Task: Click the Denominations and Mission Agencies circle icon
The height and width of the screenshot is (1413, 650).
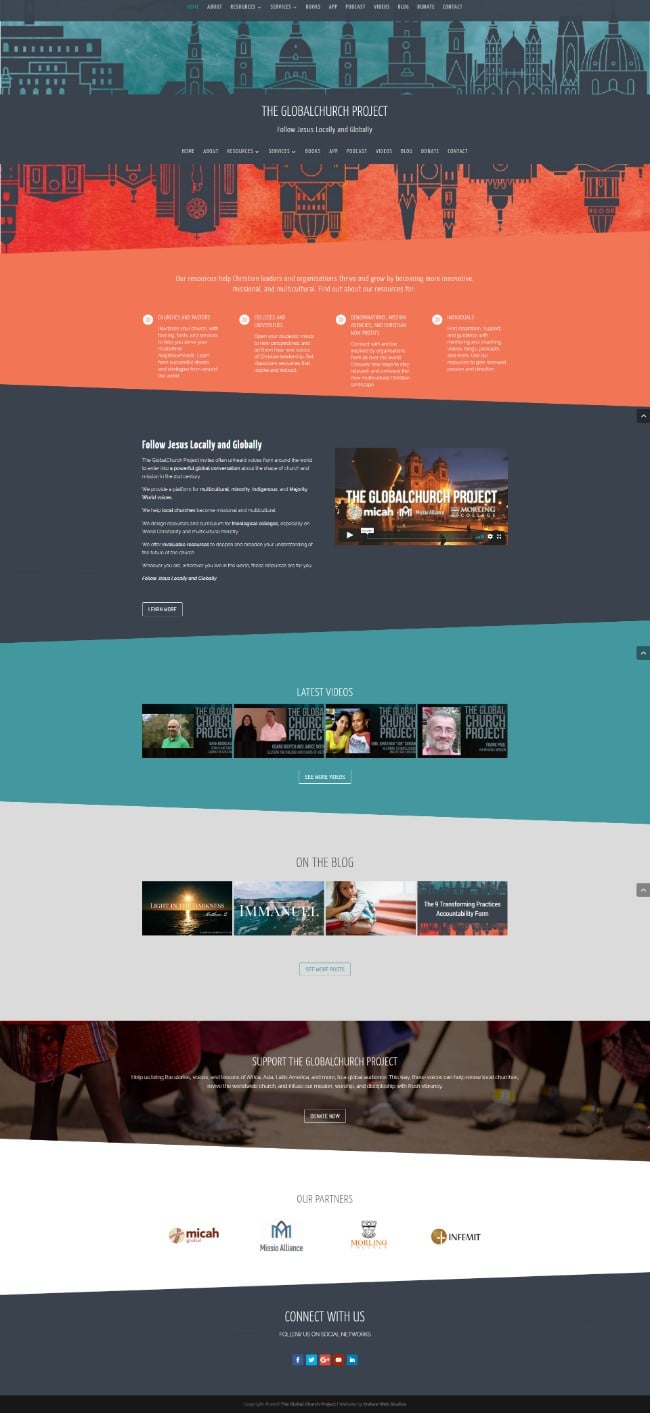Action: [341, 320]
